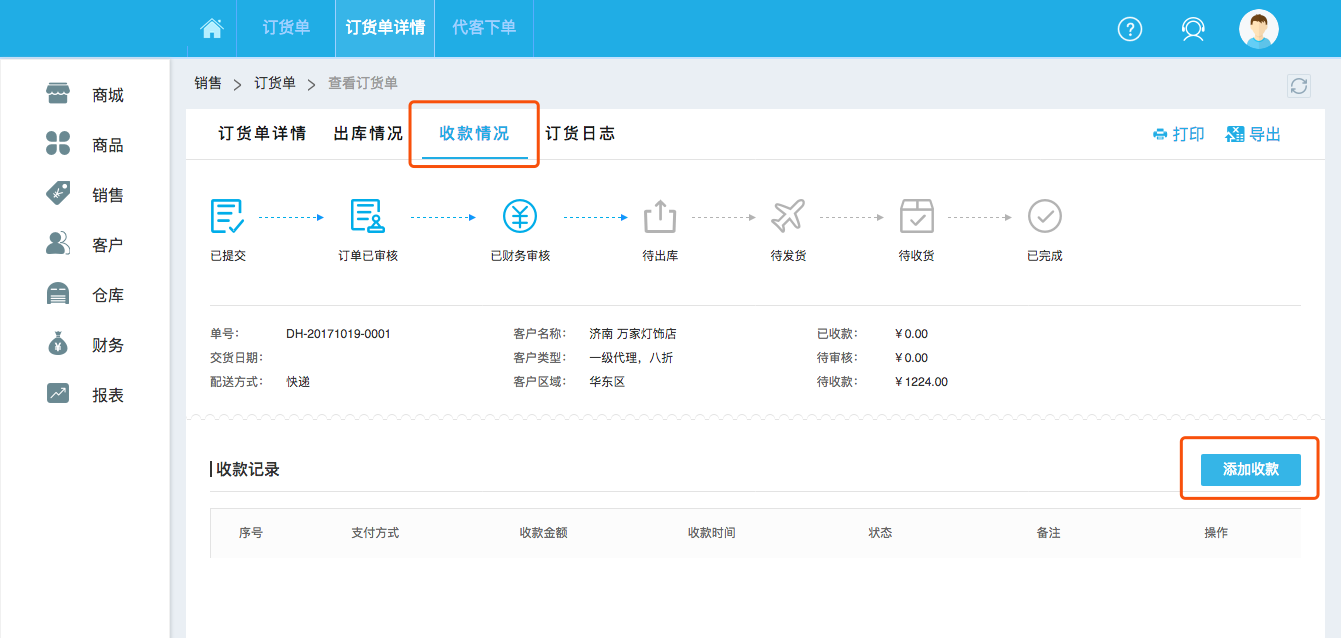Open the help question mark icon
Viewport: 1341px width, 638px height.
(1129, 29)
